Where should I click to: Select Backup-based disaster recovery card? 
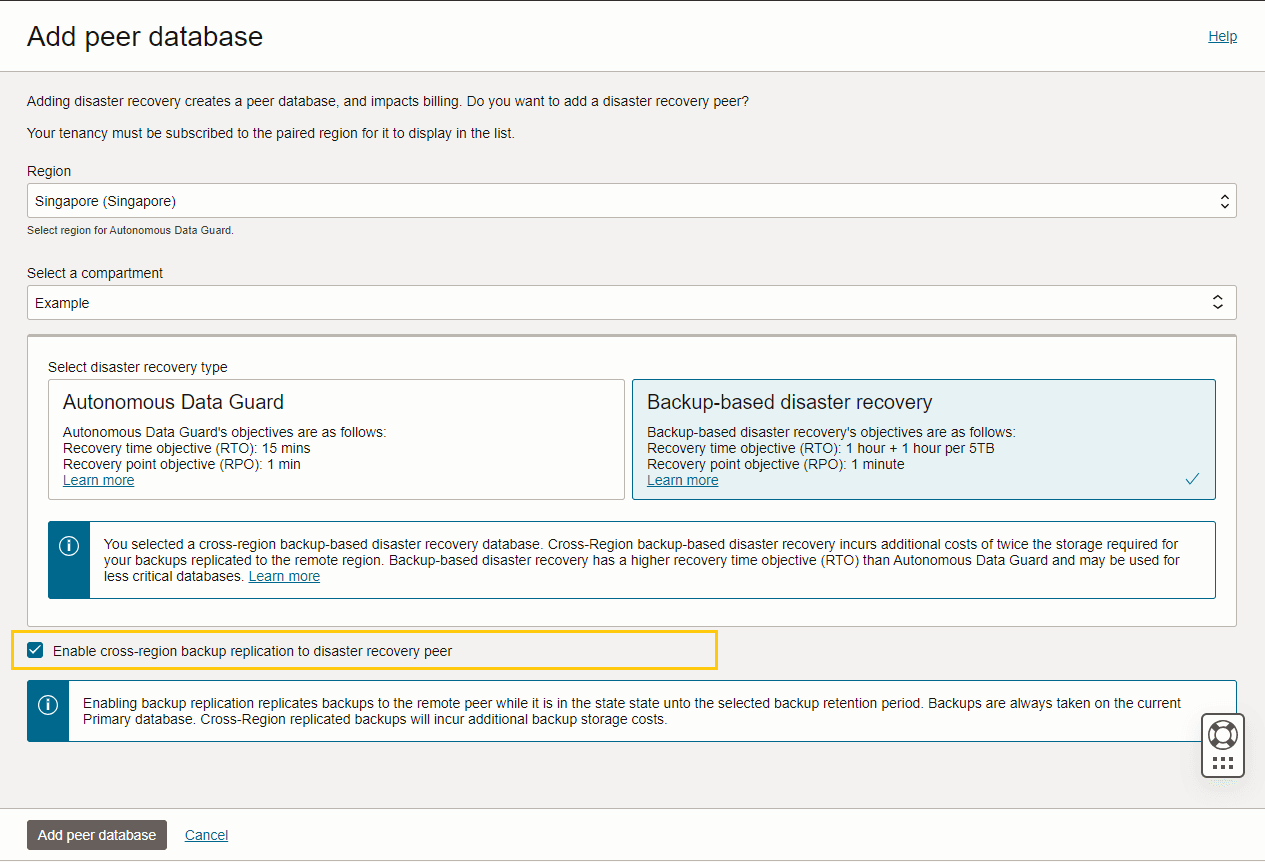point(923,439)
